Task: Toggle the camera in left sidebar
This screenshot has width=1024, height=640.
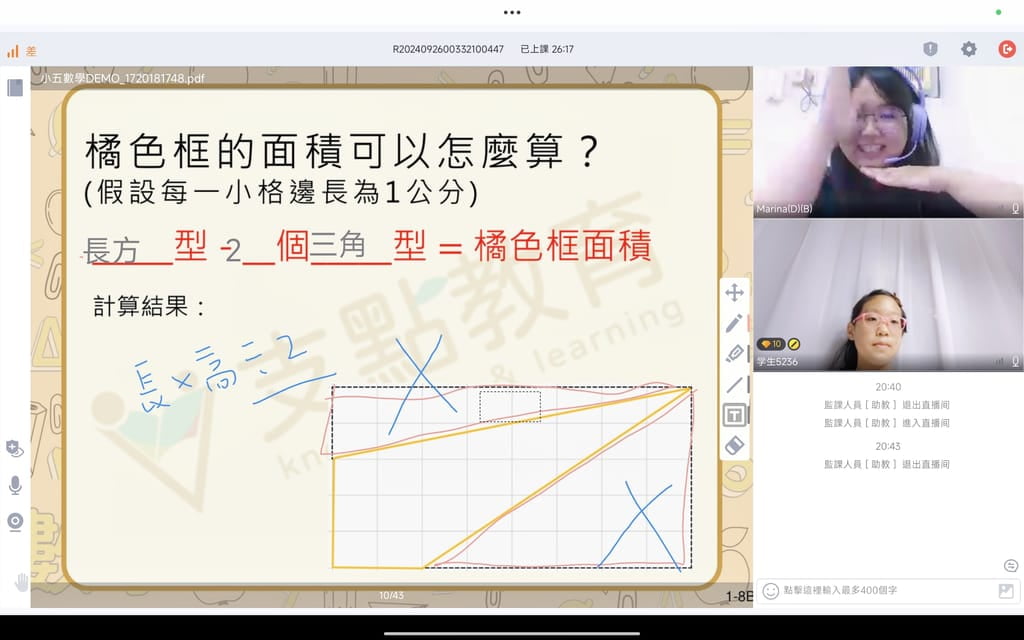Action: point(14,521)
